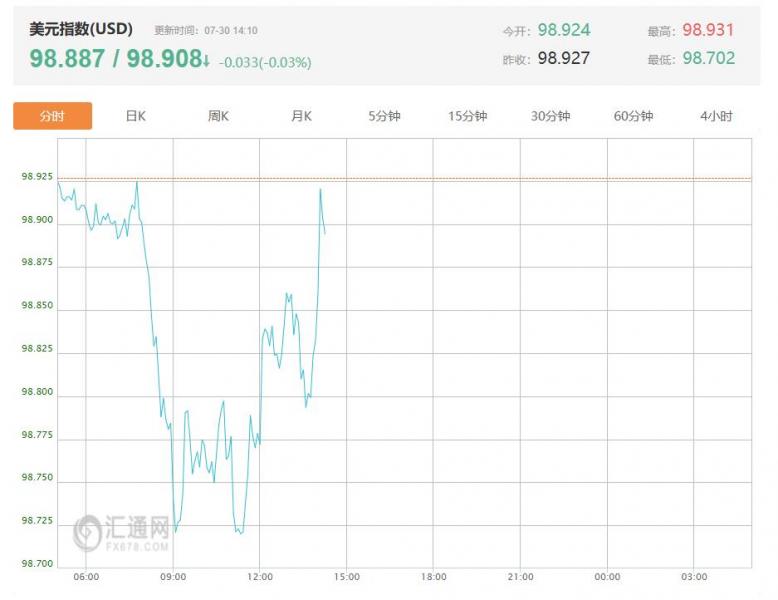Click the orange previous-close reference line
The image size is (778, 600).
[x=500, y=179]
